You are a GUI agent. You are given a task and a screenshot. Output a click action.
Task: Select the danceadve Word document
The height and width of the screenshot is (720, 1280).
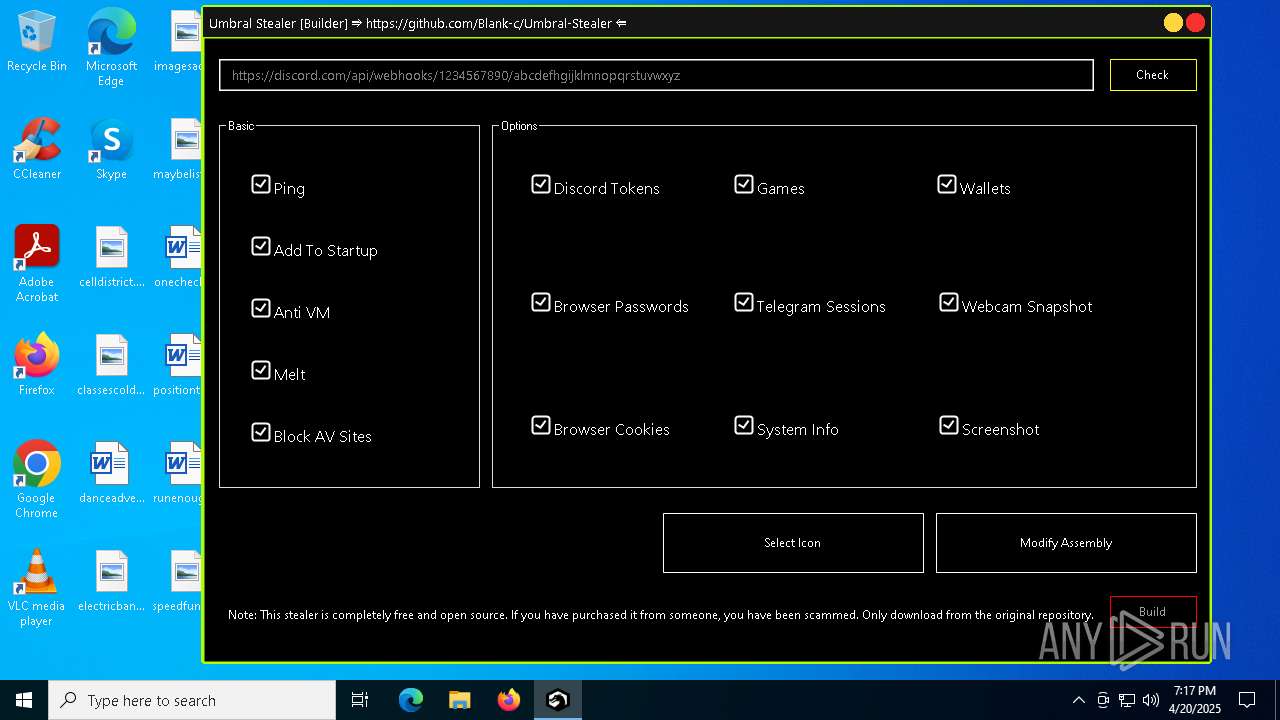[111, 473]
